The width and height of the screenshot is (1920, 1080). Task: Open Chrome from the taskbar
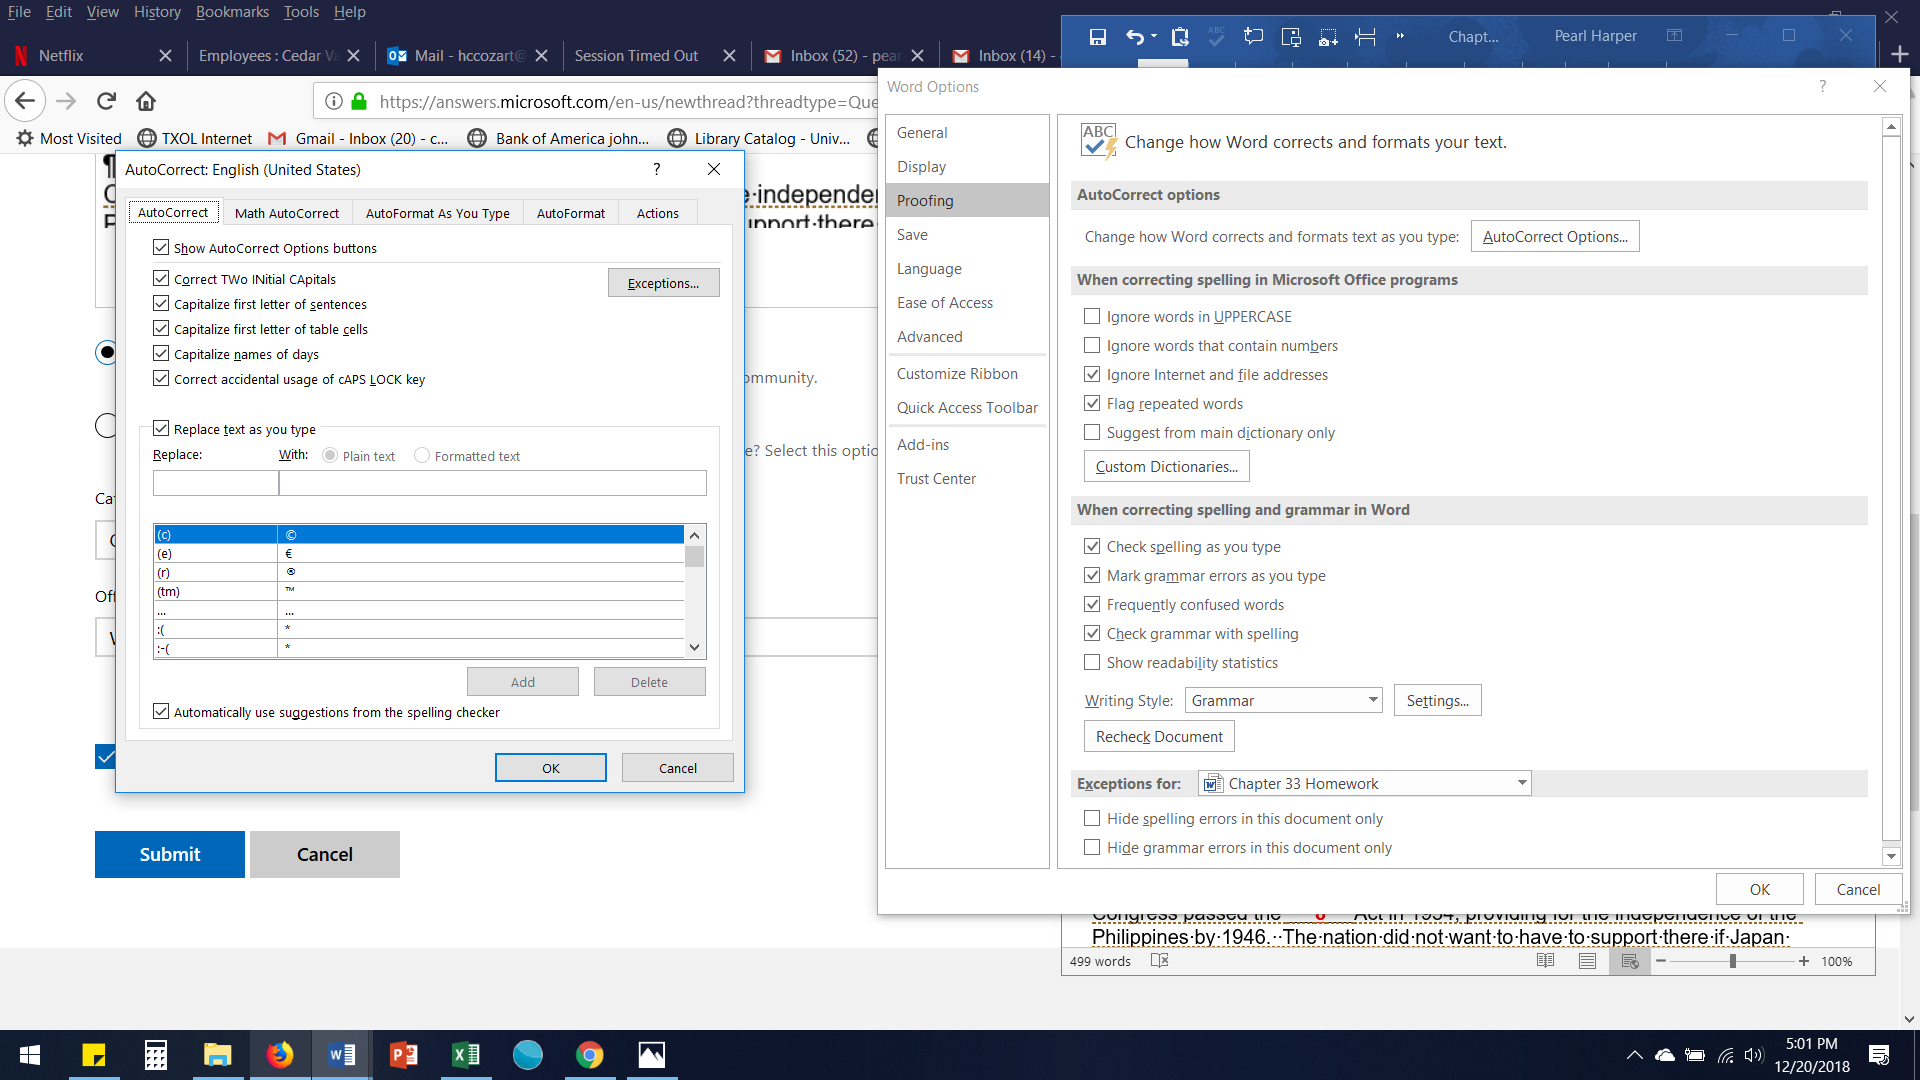coord(590,1055)
